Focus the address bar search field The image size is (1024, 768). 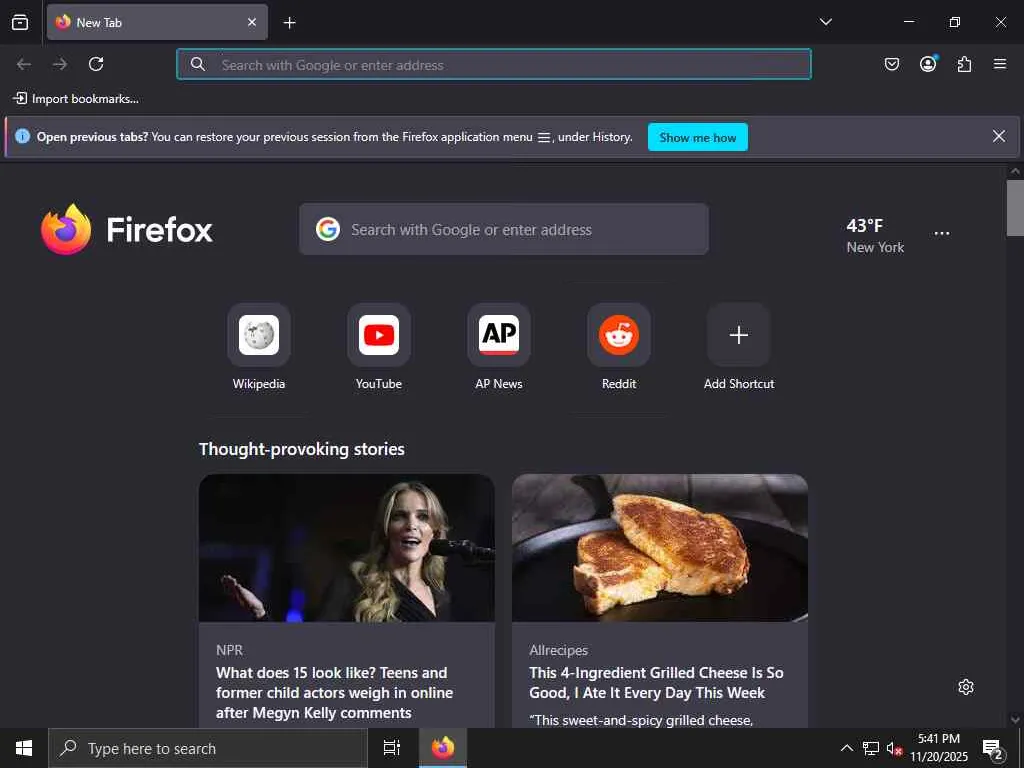click(494, 64)
